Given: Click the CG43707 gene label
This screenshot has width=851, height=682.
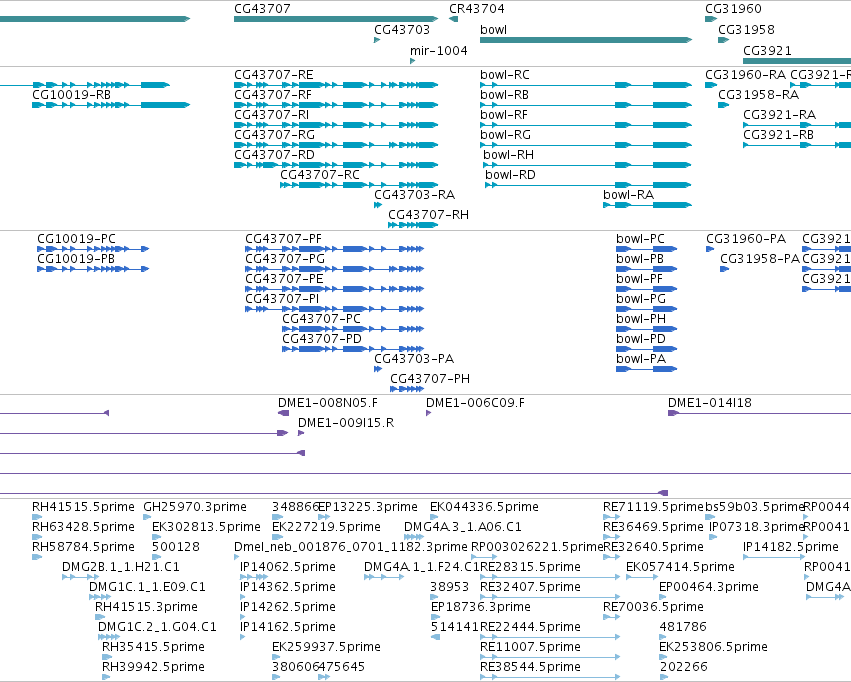Looking at the screenshot, I should (262, 9).
